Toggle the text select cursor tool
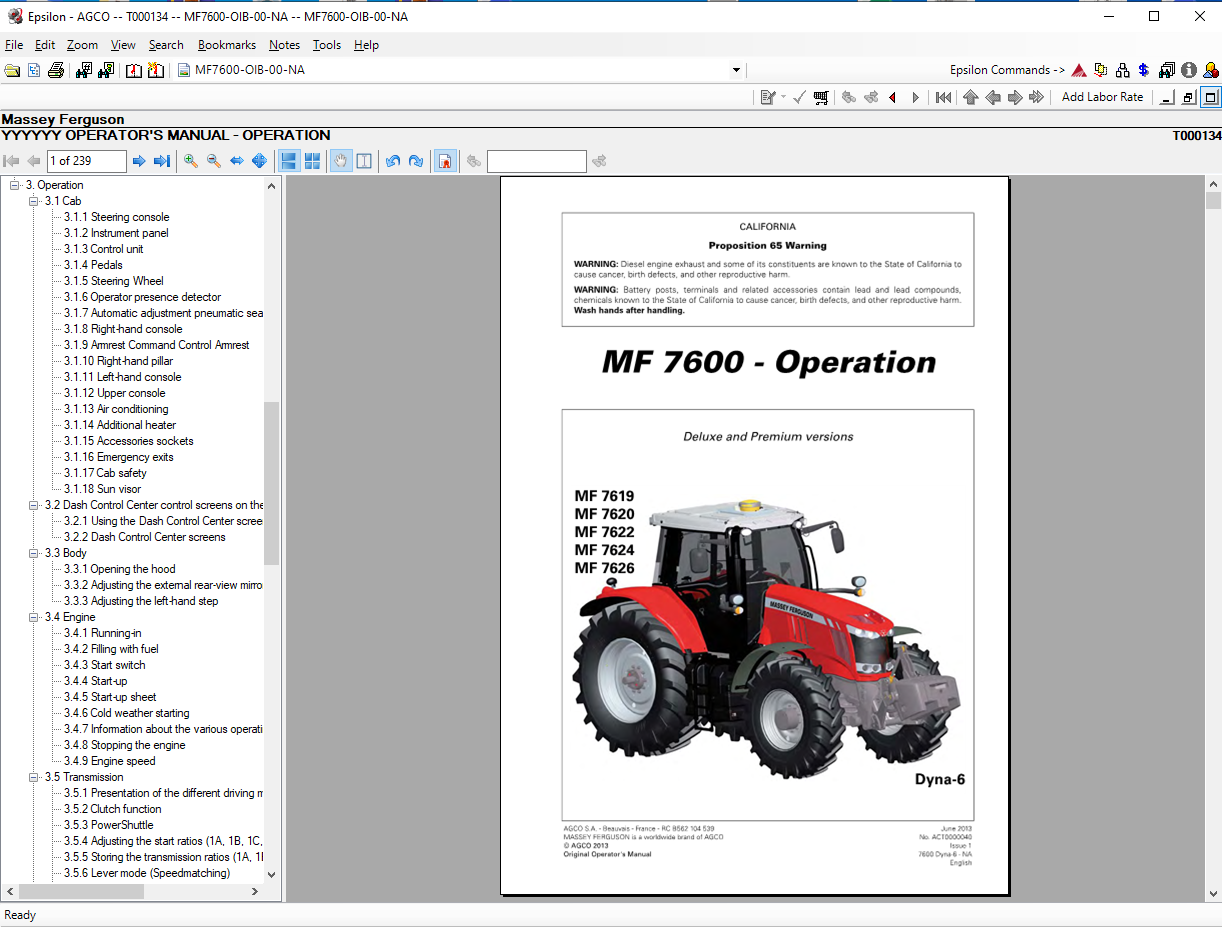The width and height of the screenshot is (1222, 927). coord(364,161)
